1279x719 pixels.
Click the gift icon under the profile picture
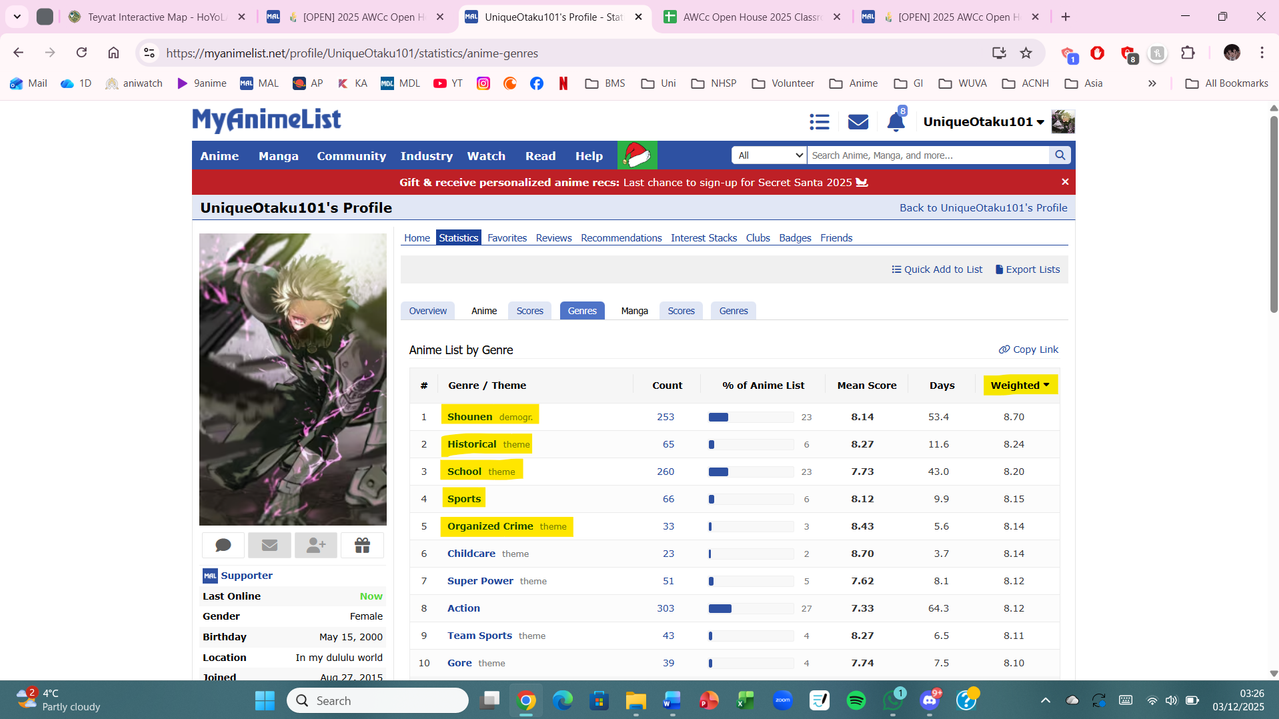pyautogui.click(x=362, y=545)
